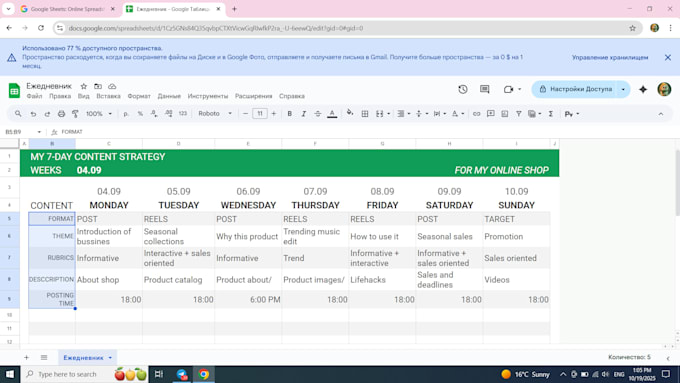Open text wrapping dropdown
680x383 pixels.
(440, 114)
